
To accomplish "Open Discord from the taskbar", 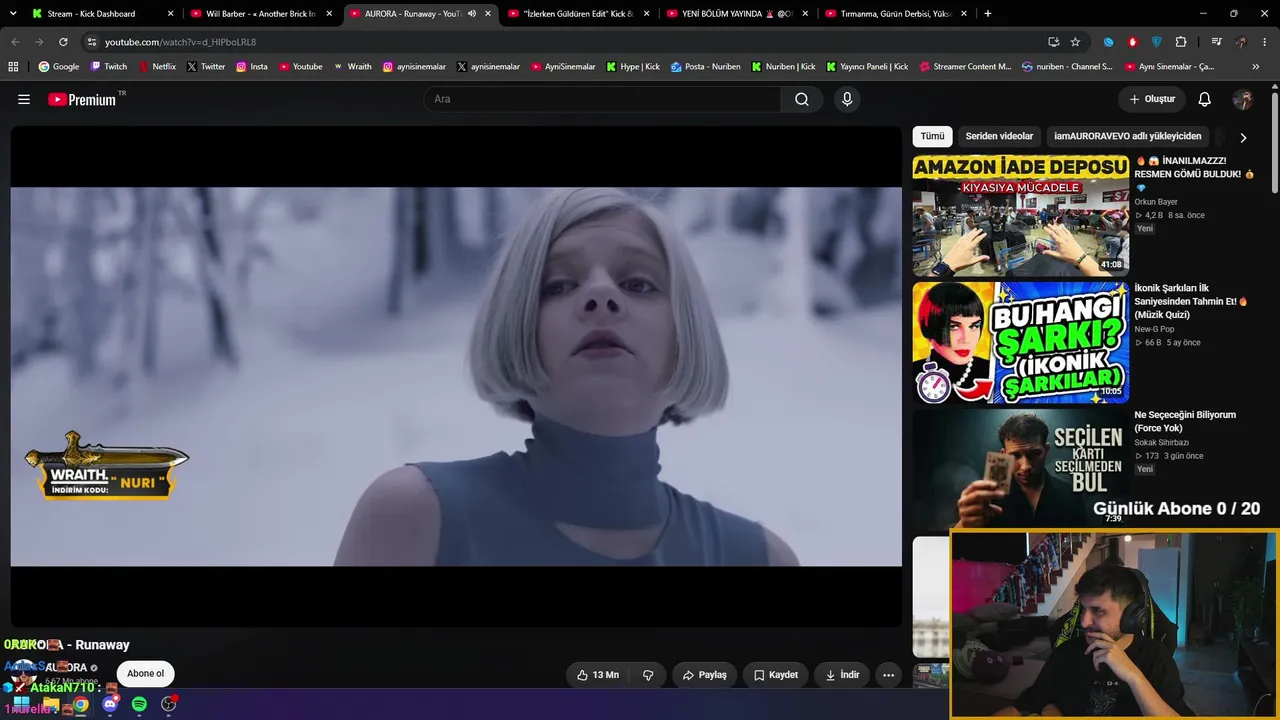I will [x=110, y=705].
